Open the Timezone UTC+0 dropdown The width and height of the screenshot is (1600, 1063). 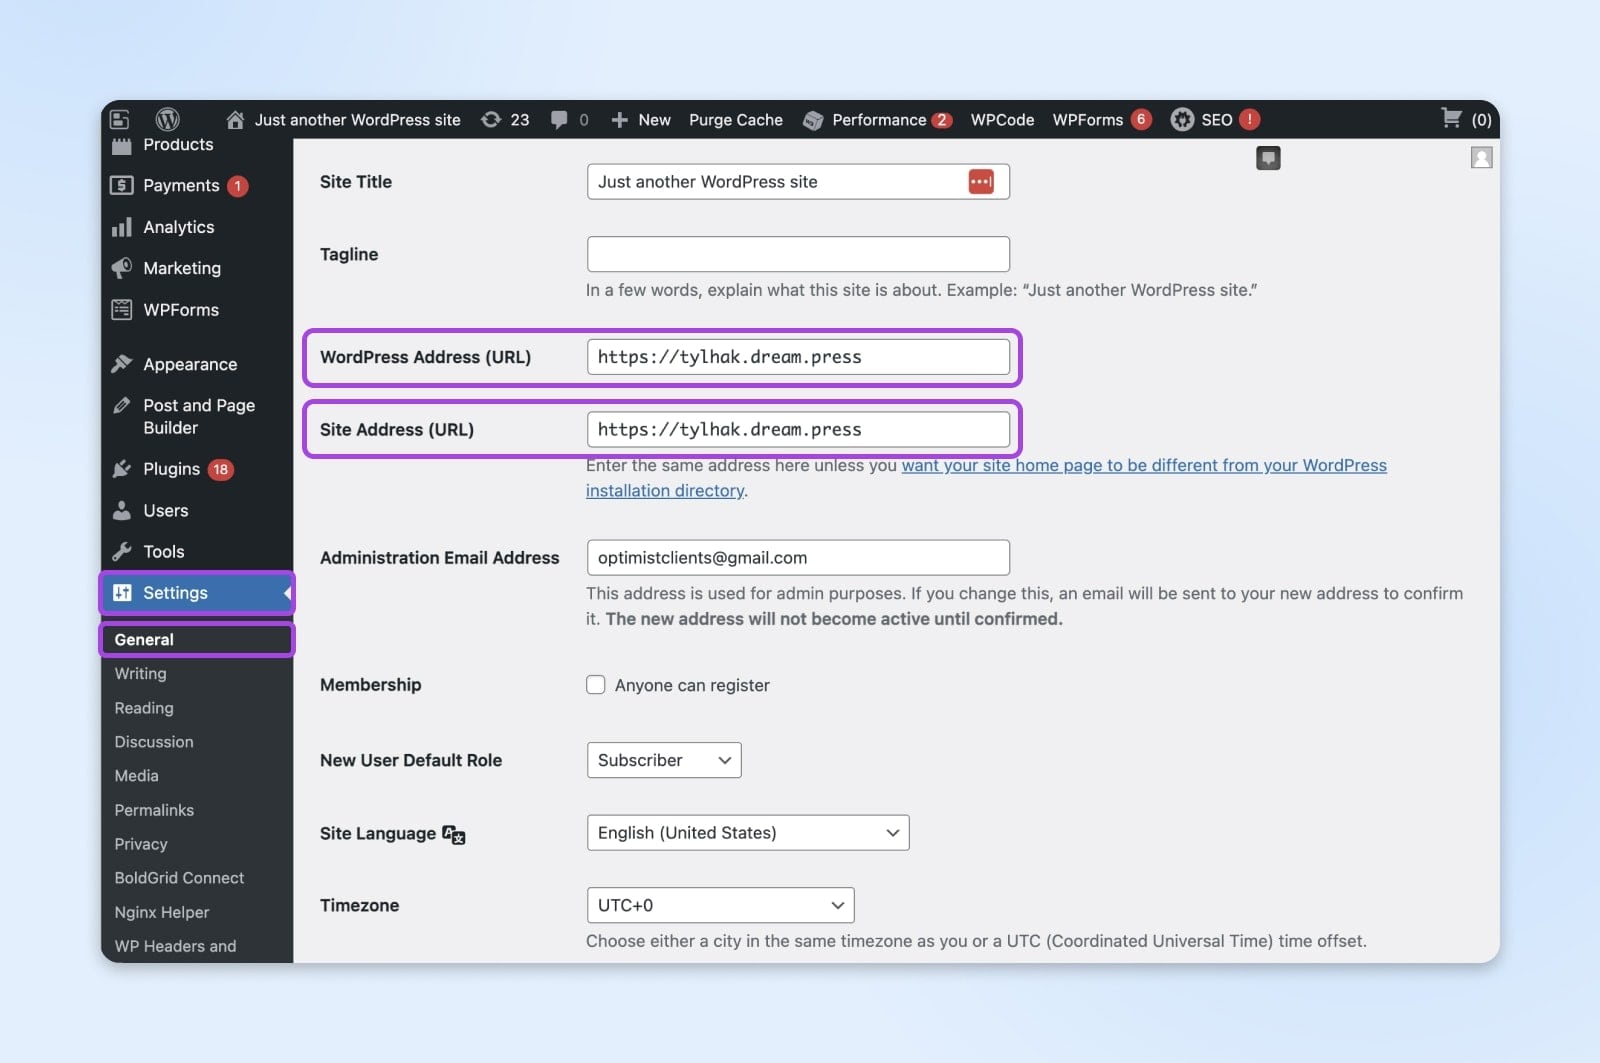[719, 905]
